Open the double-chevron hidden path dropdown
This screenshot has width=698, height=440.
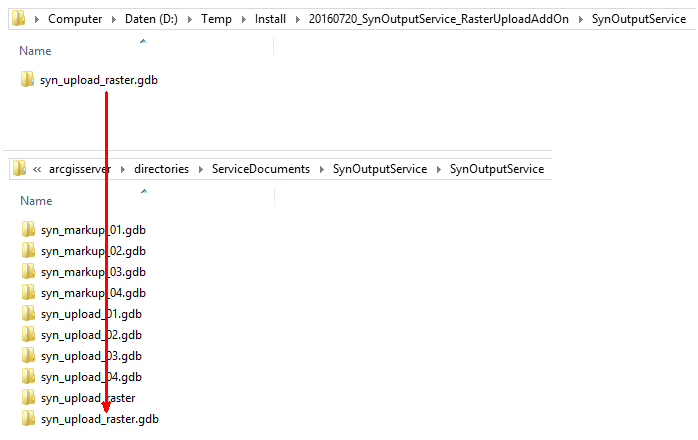pyautogui.click(x=37, y=169)
